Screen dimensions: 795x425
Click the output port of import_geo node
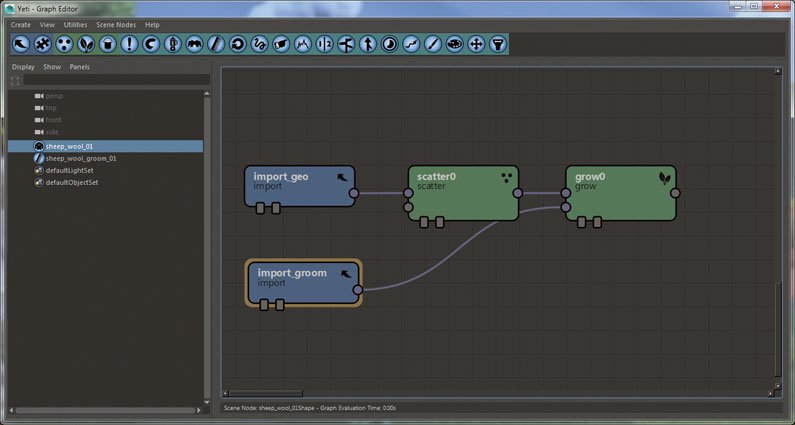pos(354,193)
